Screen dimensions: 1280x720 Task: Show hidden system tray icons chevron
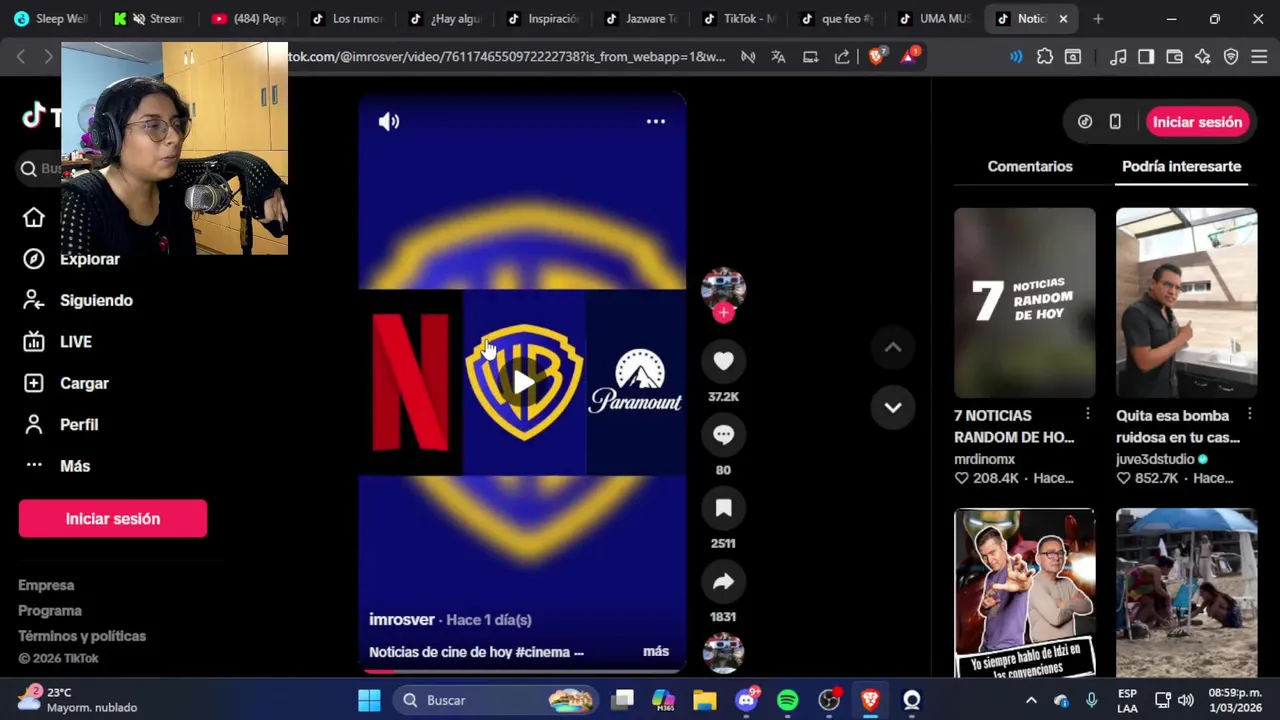tap(1031, 700)
